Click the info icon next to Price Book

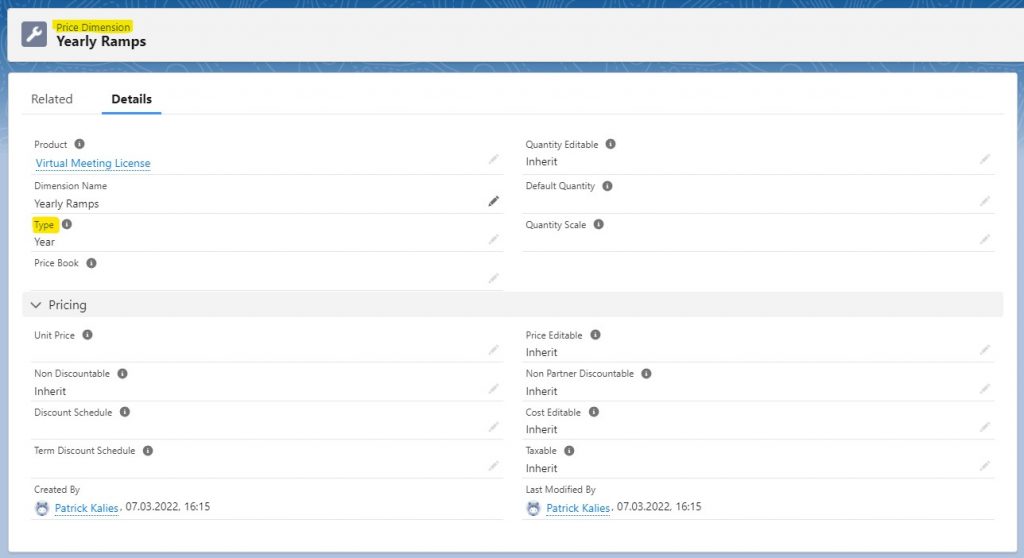pyautogui.click(x=91, y=263)
